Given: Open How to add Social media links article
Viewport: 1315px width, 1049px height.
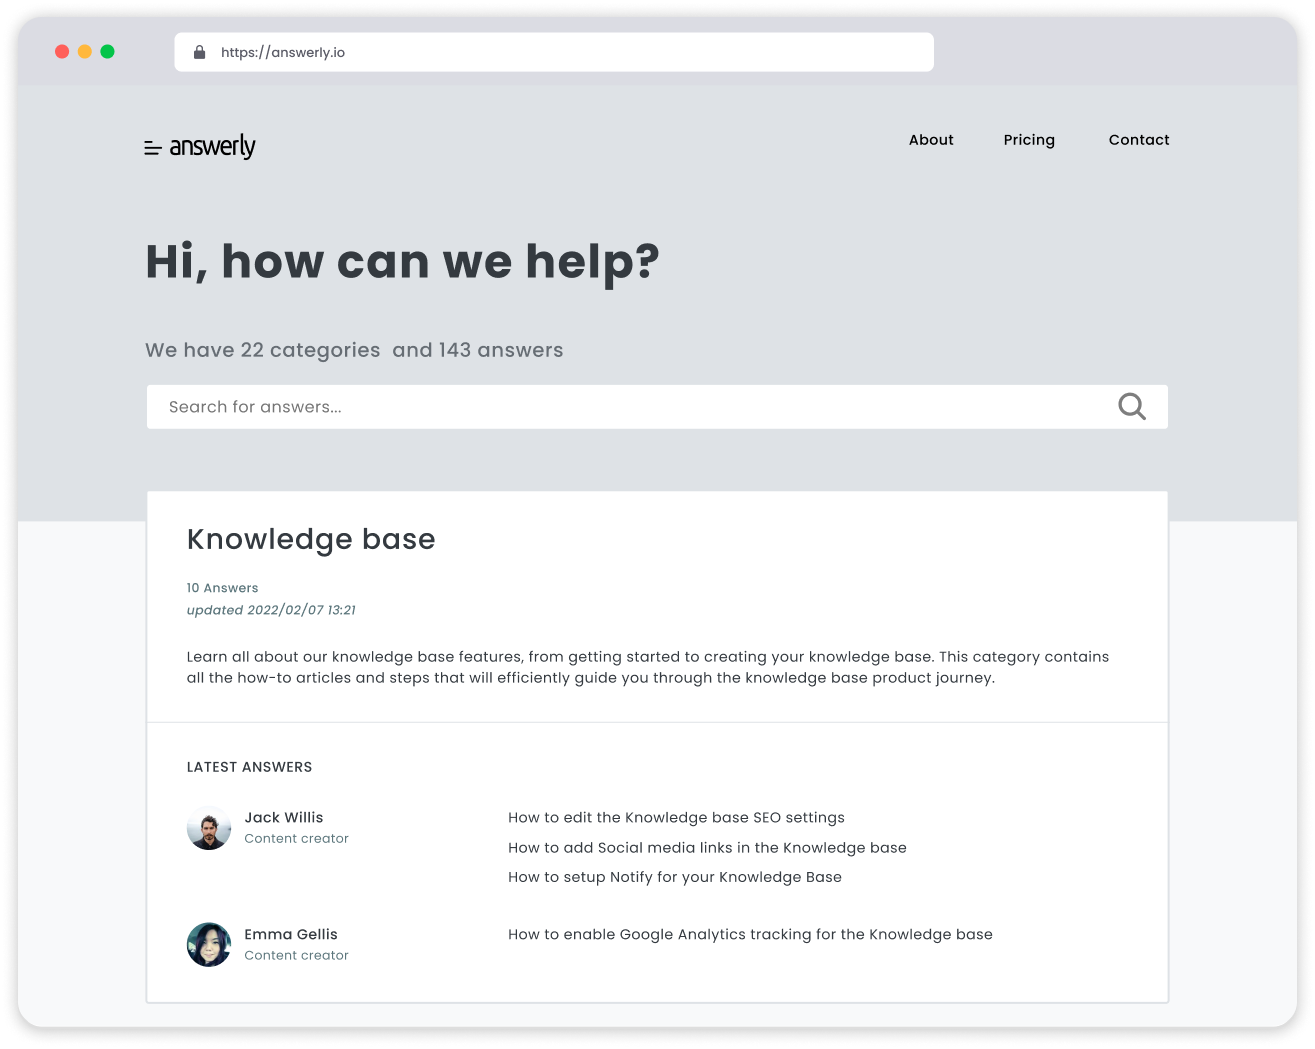Looking at the screenshot, I should tap(707, 848).
